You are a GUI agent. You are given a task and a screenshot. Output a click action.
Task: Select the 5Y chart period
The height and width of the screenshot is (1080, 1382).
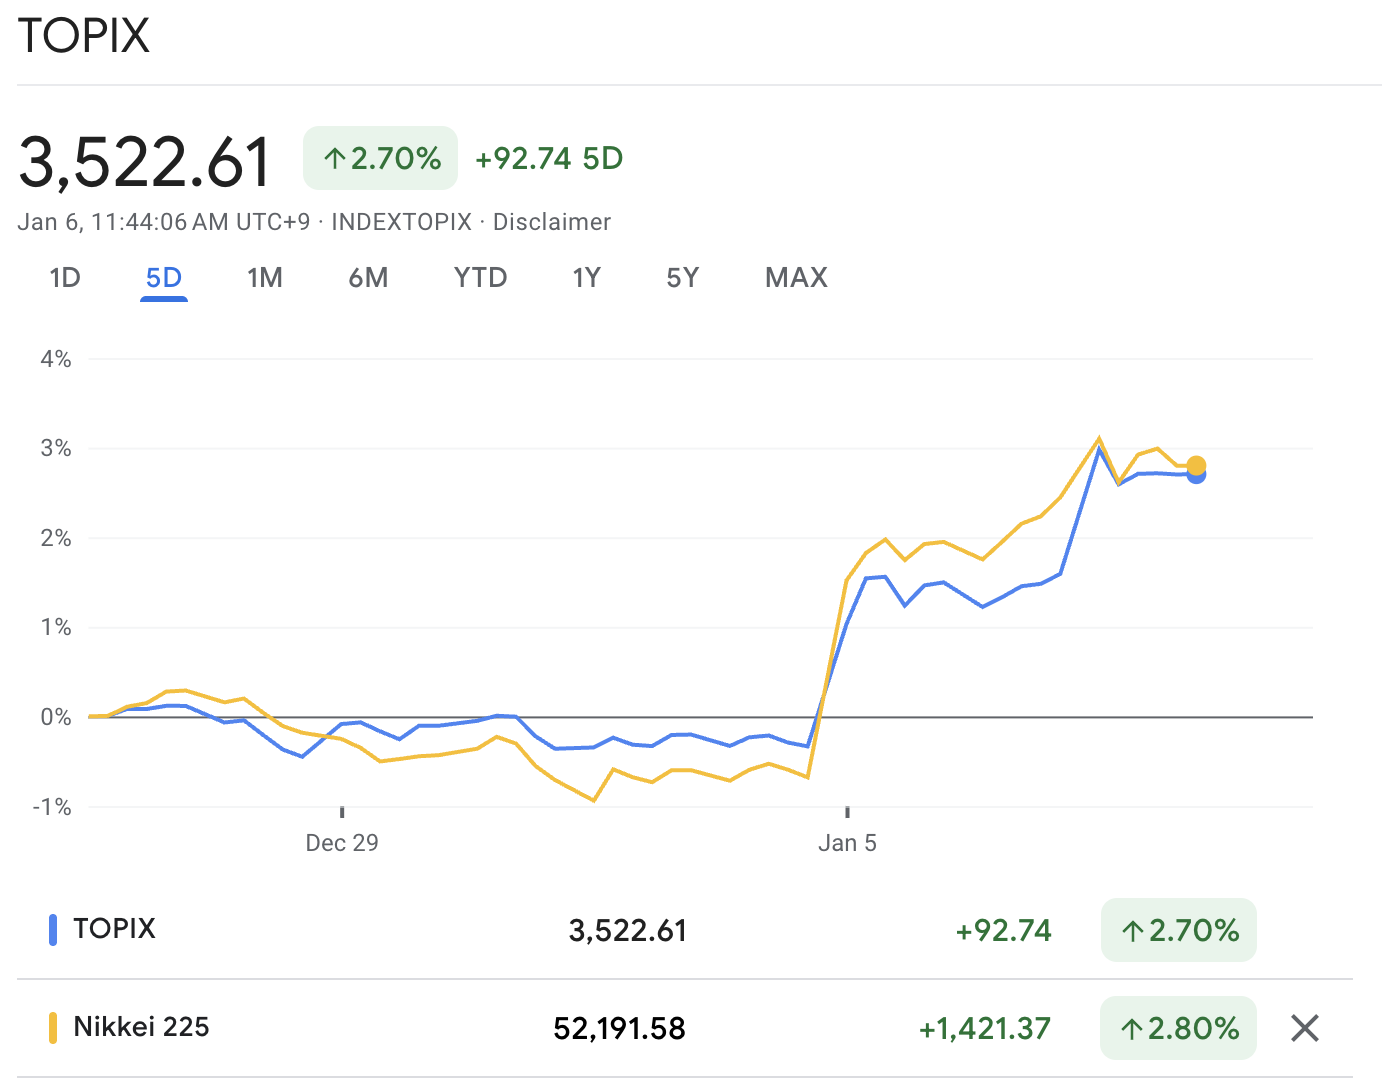(x=683, y=278)
